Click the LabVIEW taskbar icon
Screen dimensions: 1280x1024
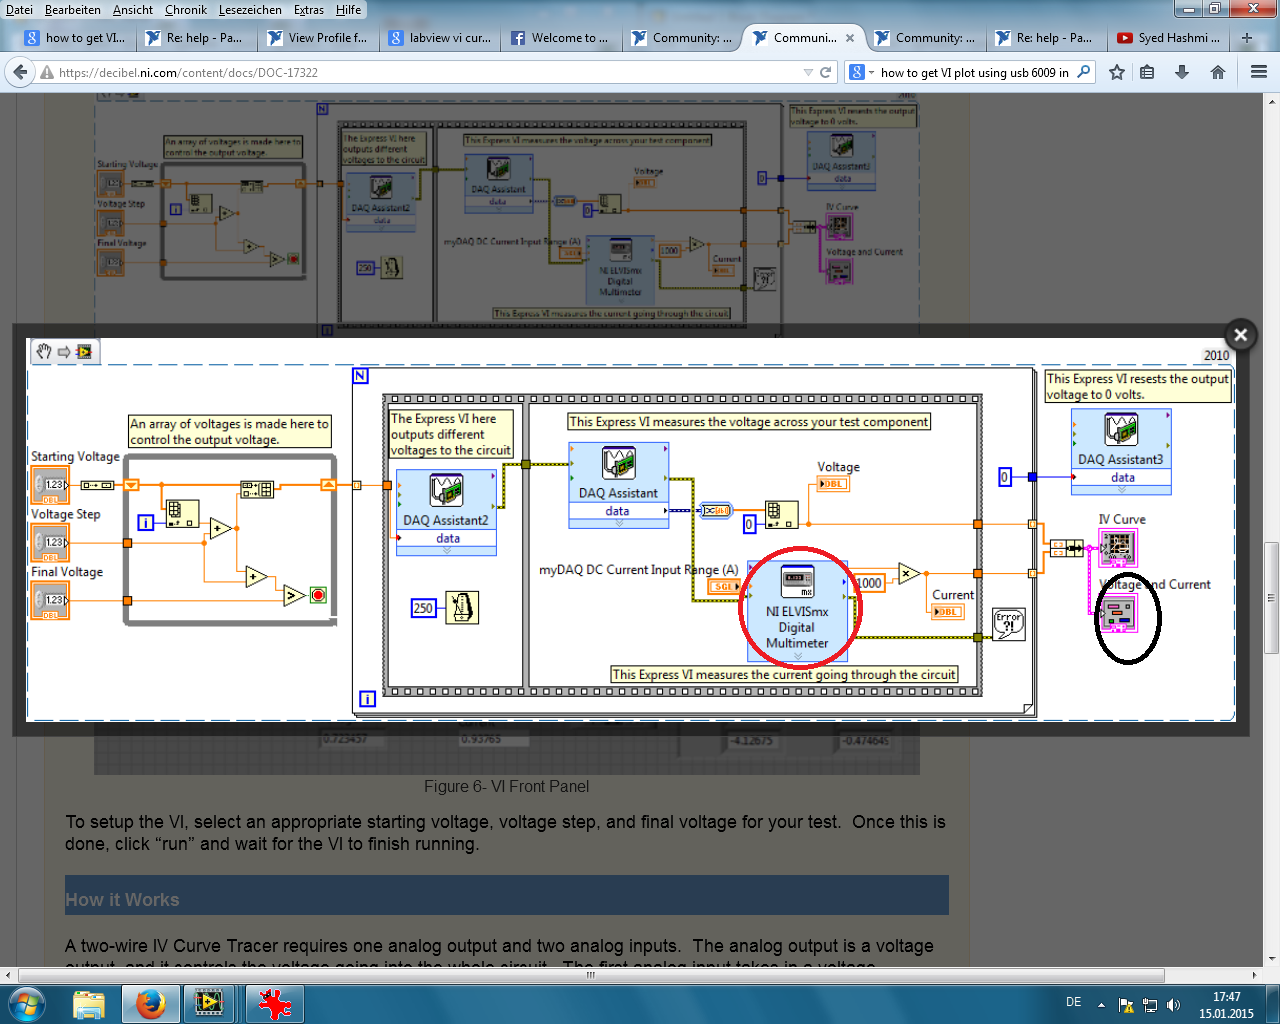click(209, 1004)
